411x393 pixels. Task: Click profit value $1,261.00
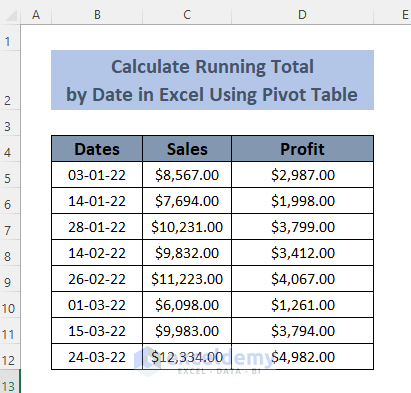302,305
